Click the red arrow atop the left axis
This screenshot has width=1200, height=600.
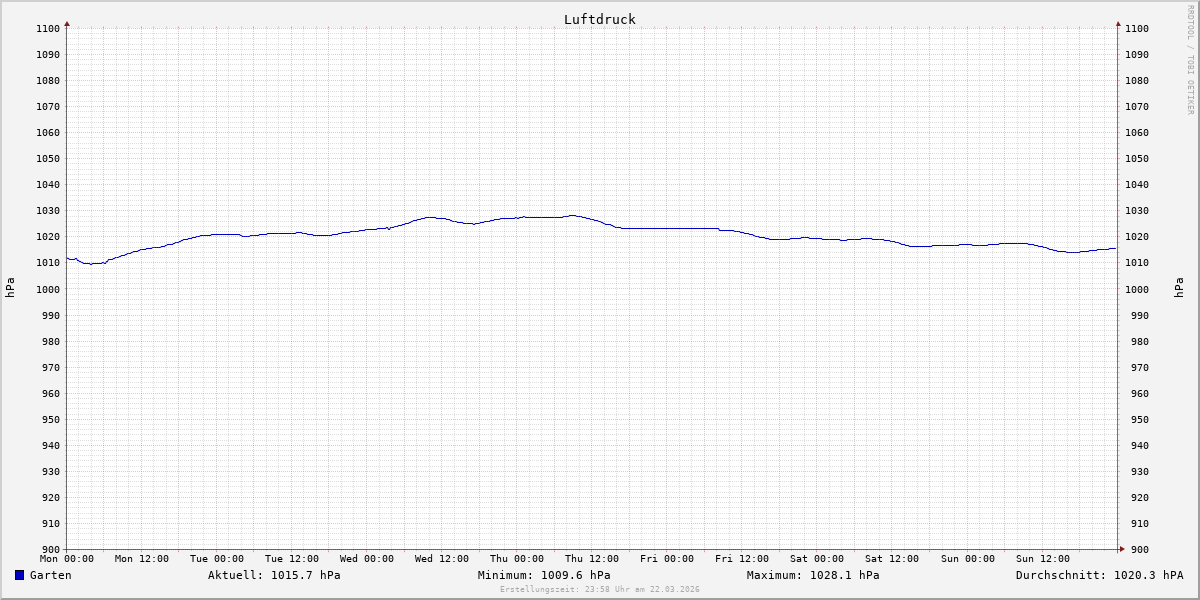67,23
